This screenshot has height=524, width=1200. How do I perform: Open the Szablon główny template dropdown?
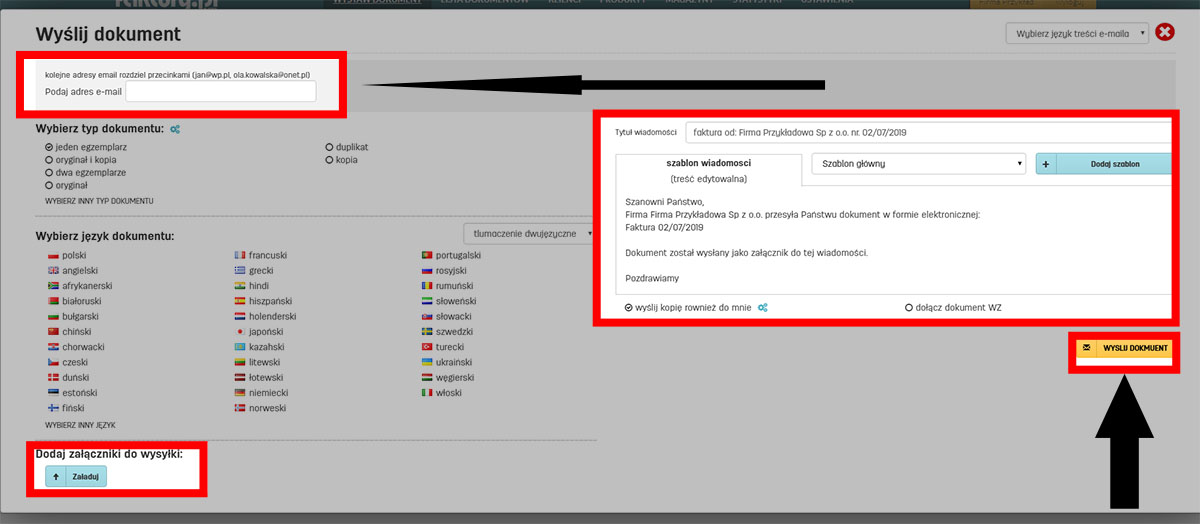click(919, 163)
